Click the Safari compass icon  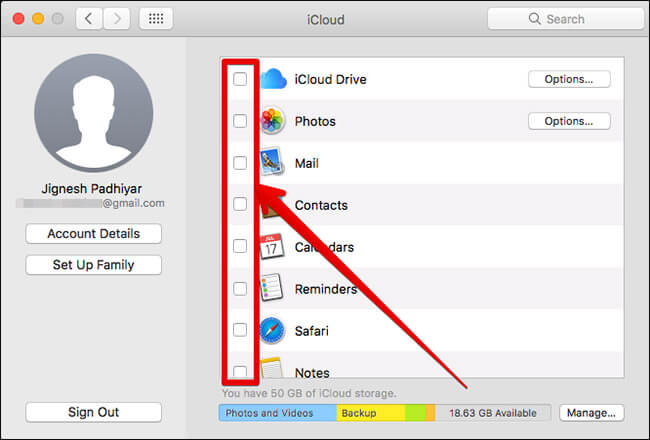pos(272,331)
